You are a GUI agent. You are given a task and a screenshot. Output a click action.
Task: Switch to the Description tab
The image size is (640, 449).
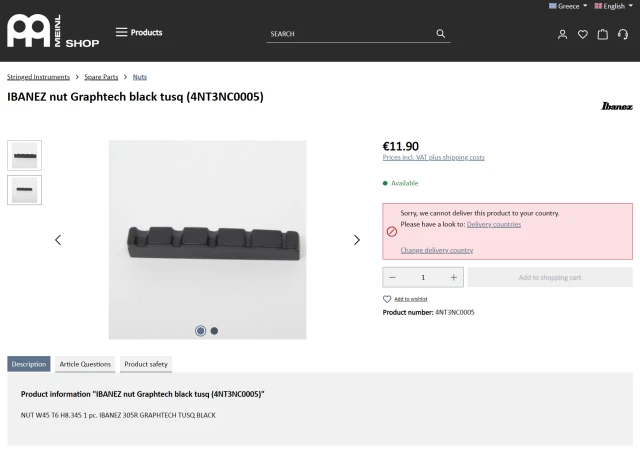tap(29, 364)
